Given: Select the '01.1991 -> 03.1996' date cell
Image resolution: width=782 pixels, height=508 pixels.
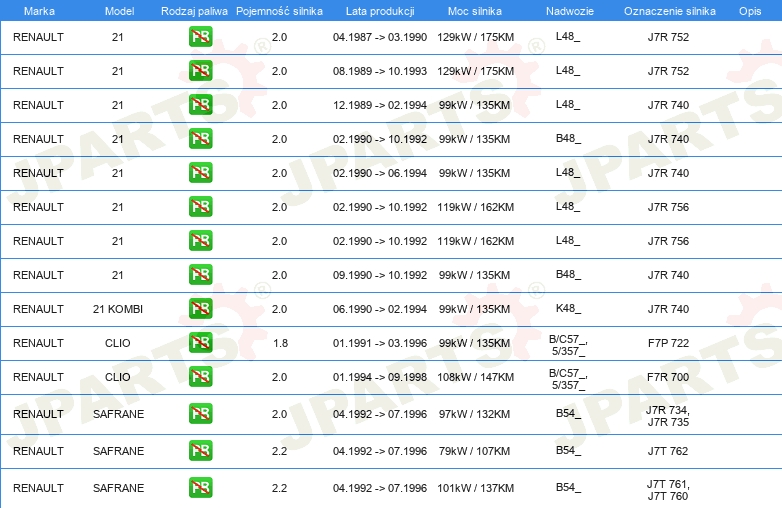Looking at the screenshot, I should coord(380,343).
